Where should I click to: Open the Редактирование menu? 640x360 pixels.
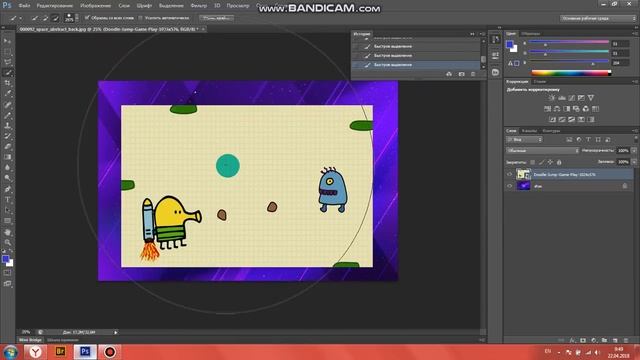(x=55, y=6)
